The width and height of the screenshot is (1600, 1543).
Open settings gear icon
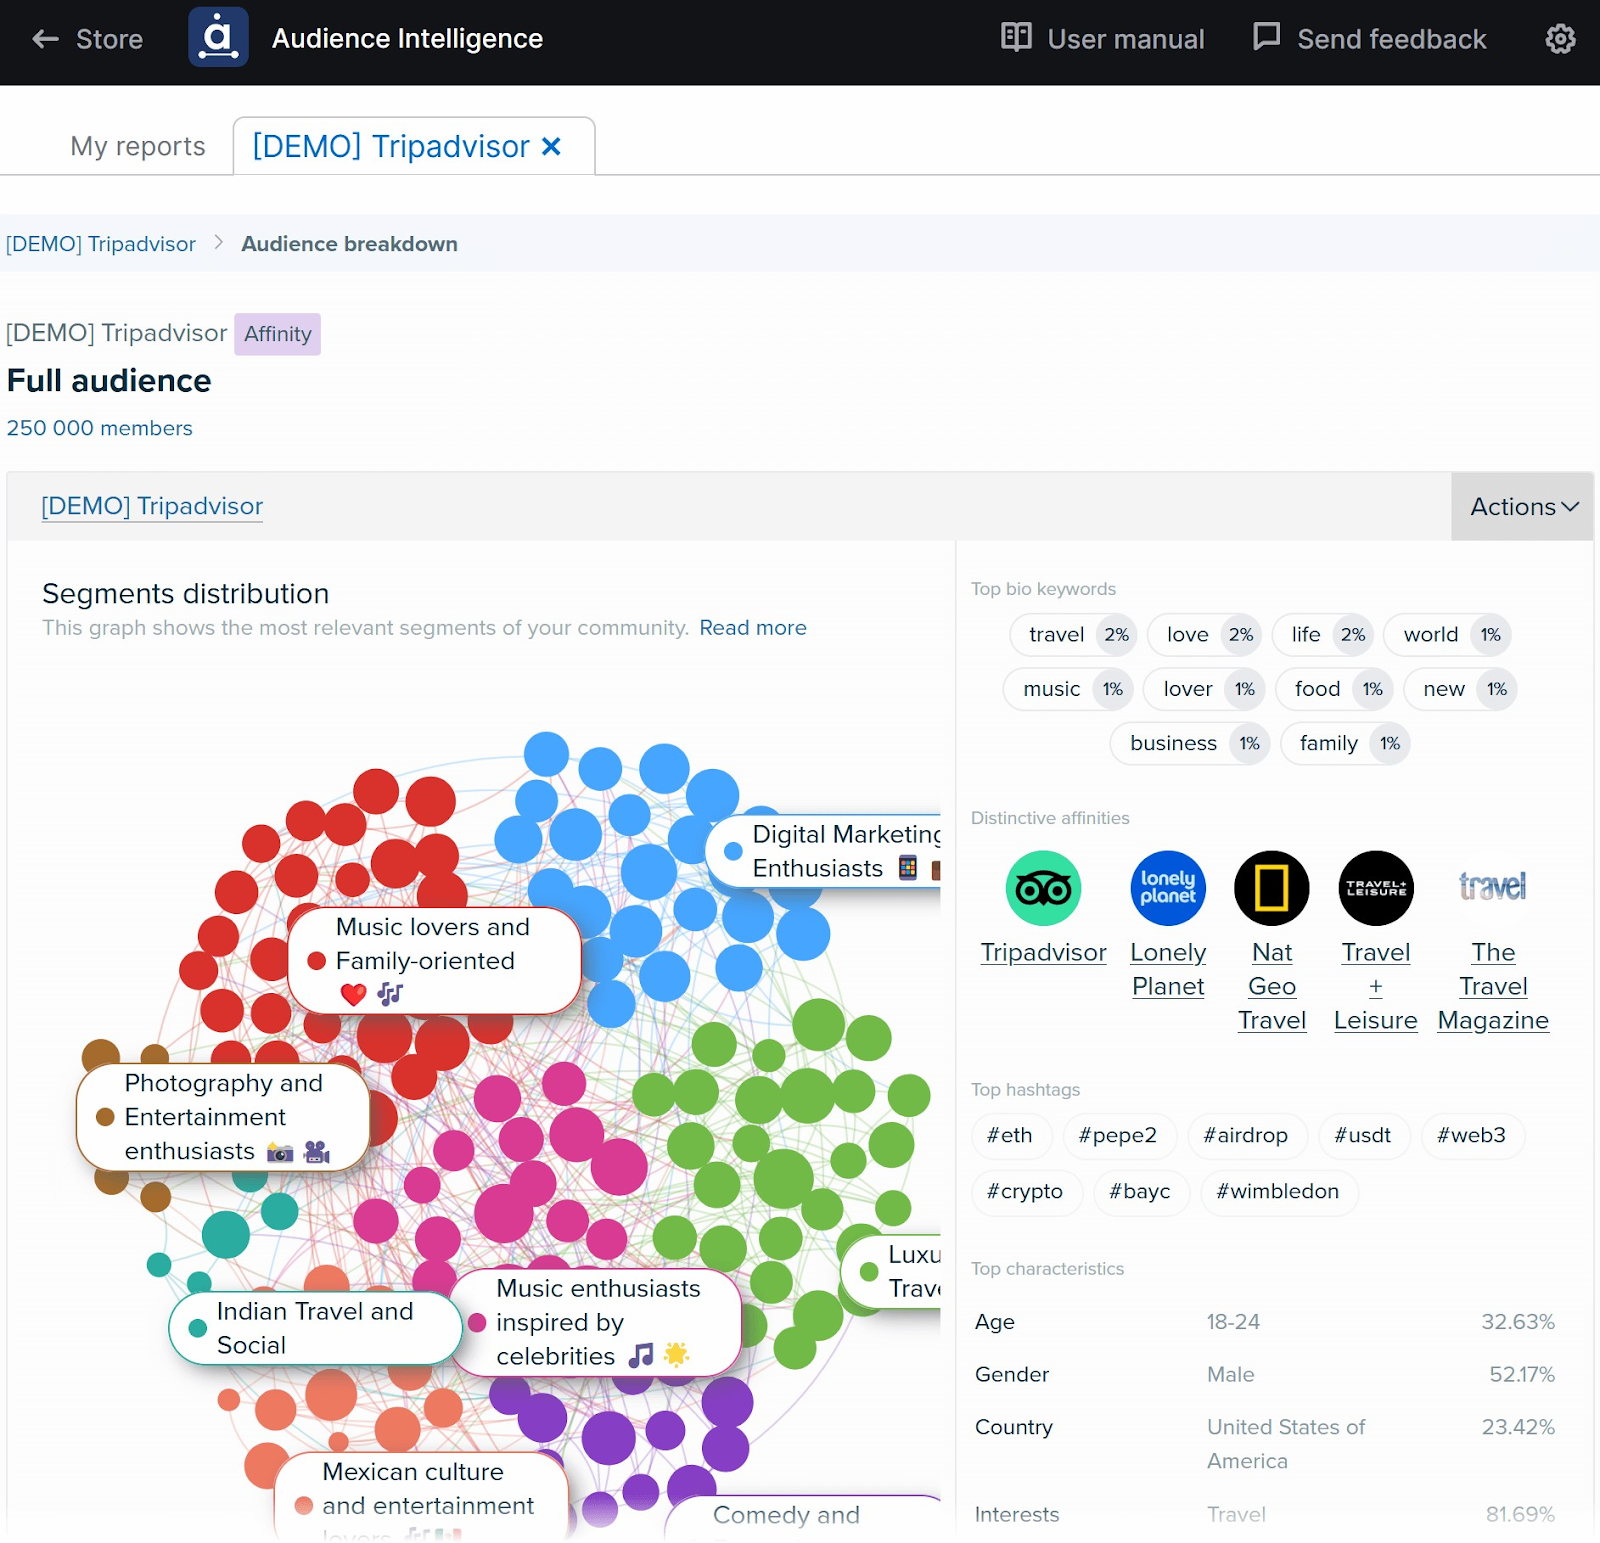[1560, 39]
